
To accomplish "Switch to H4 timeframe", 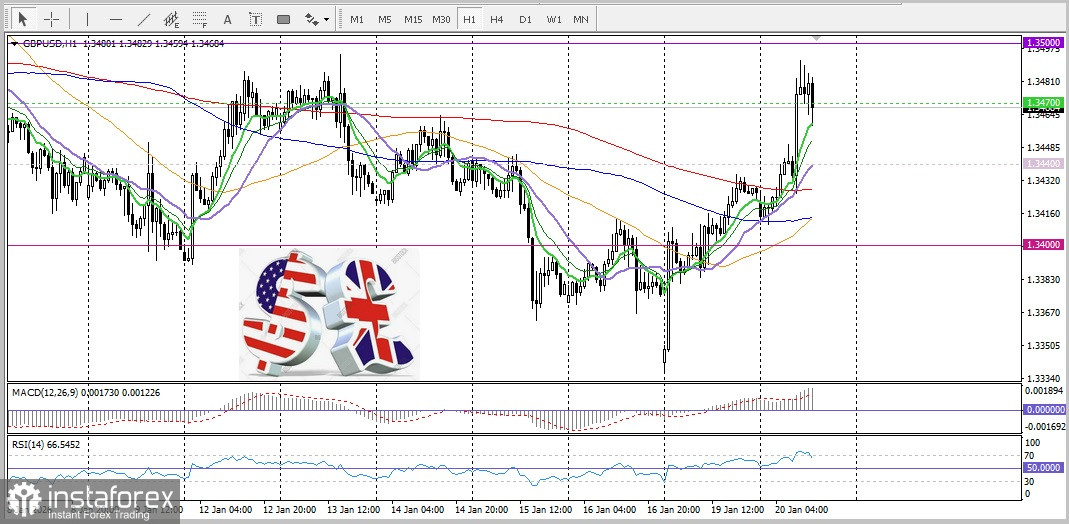I will [496, 19].
